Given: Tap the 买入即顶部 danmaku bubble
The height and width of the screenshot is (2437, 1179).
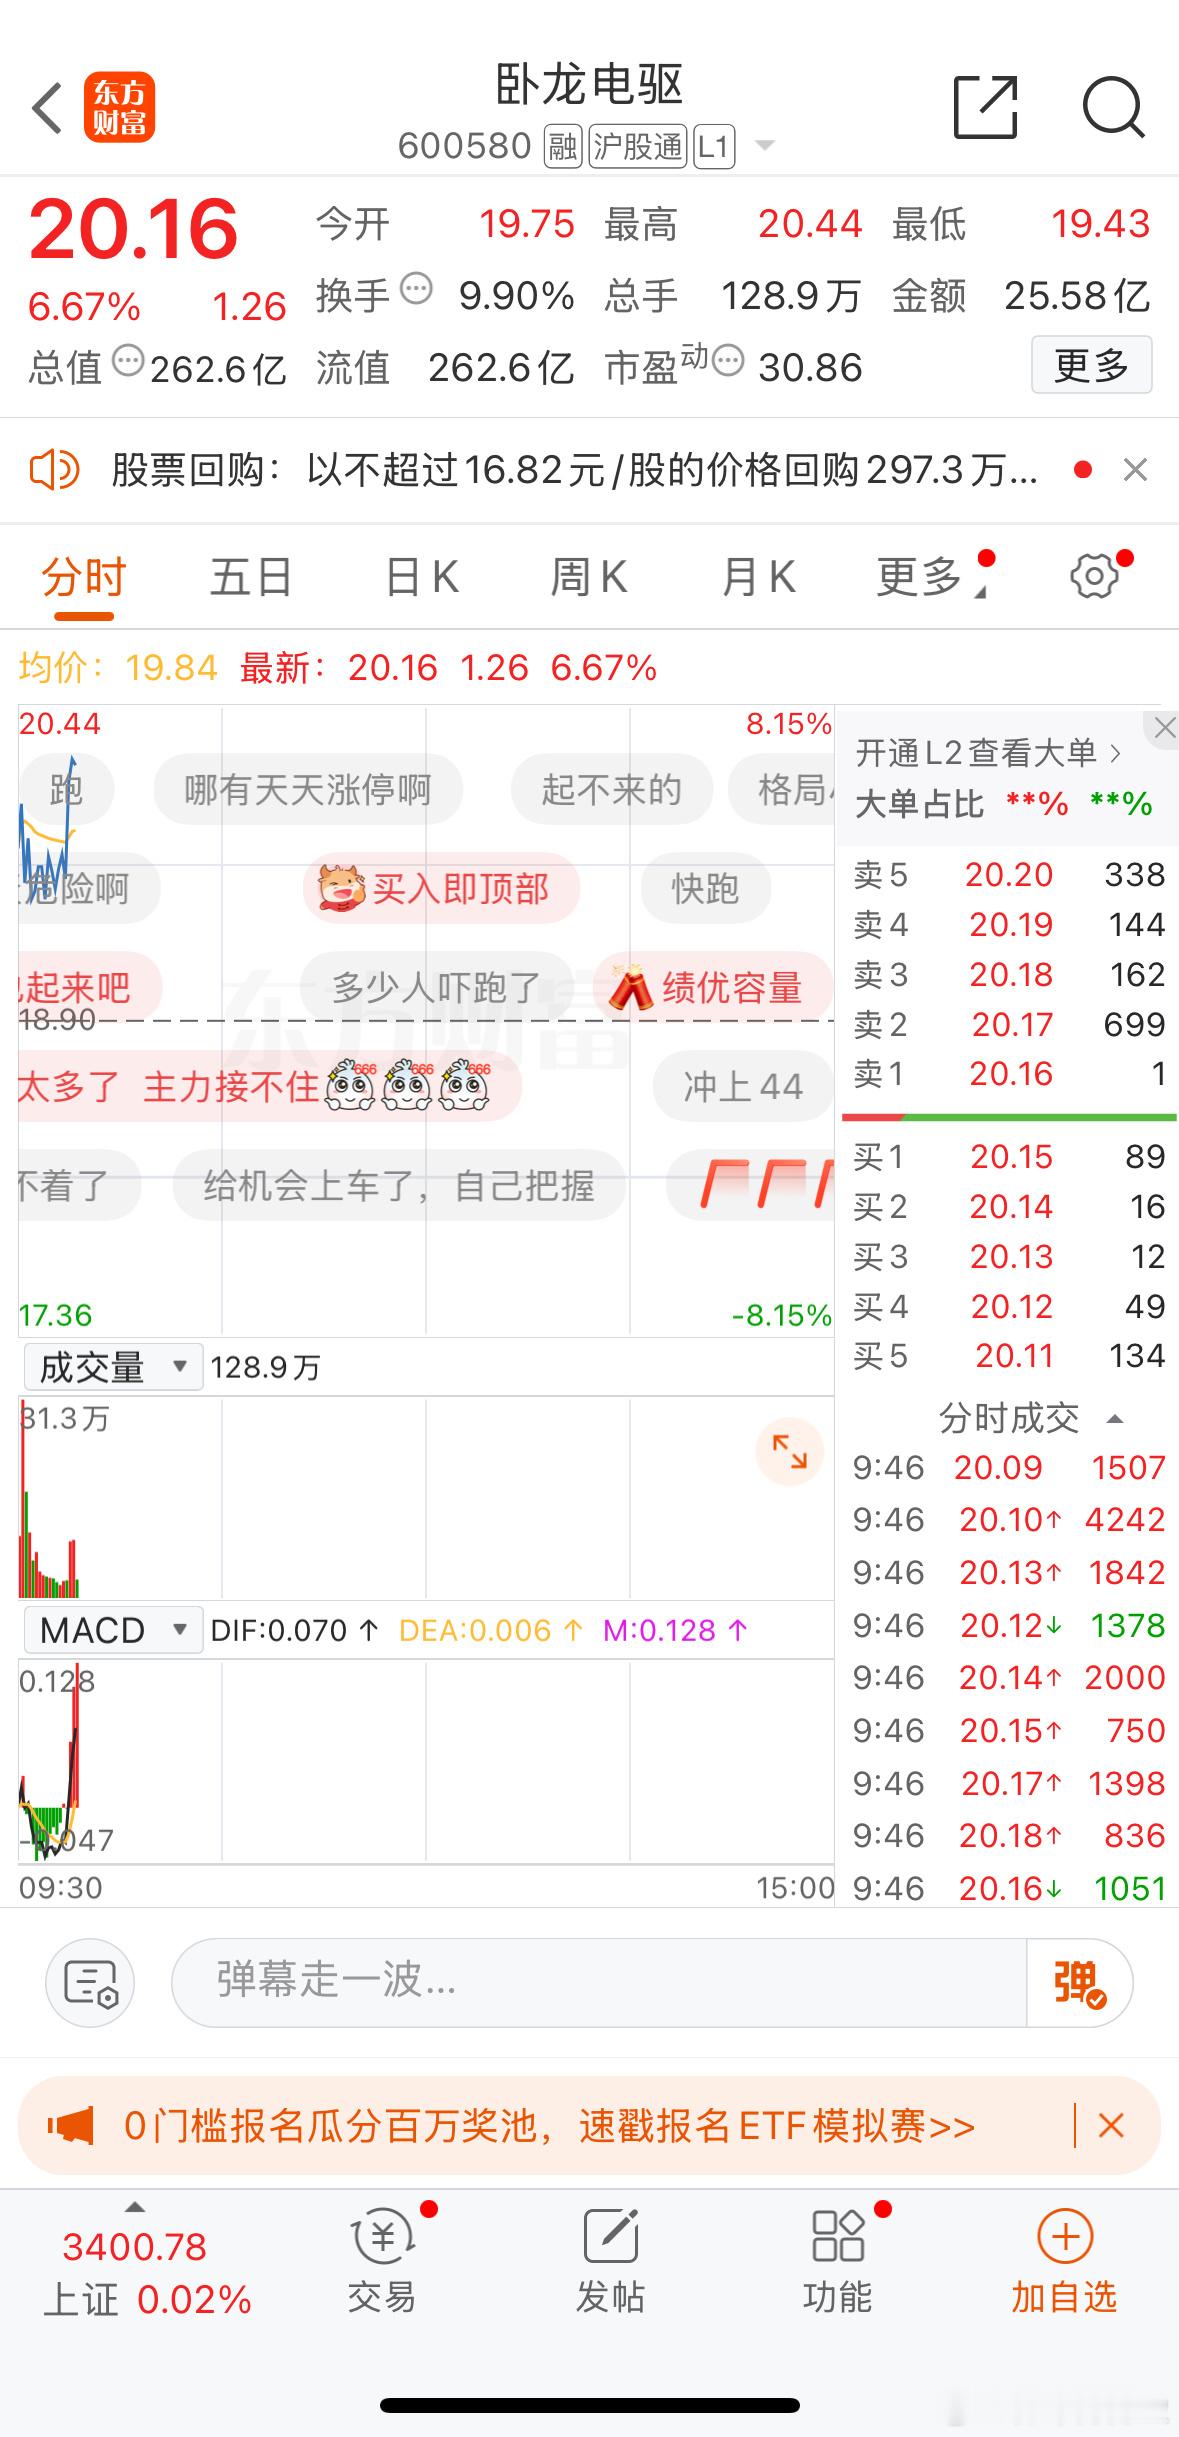Looking at the screenshot, I should point(441,888).
